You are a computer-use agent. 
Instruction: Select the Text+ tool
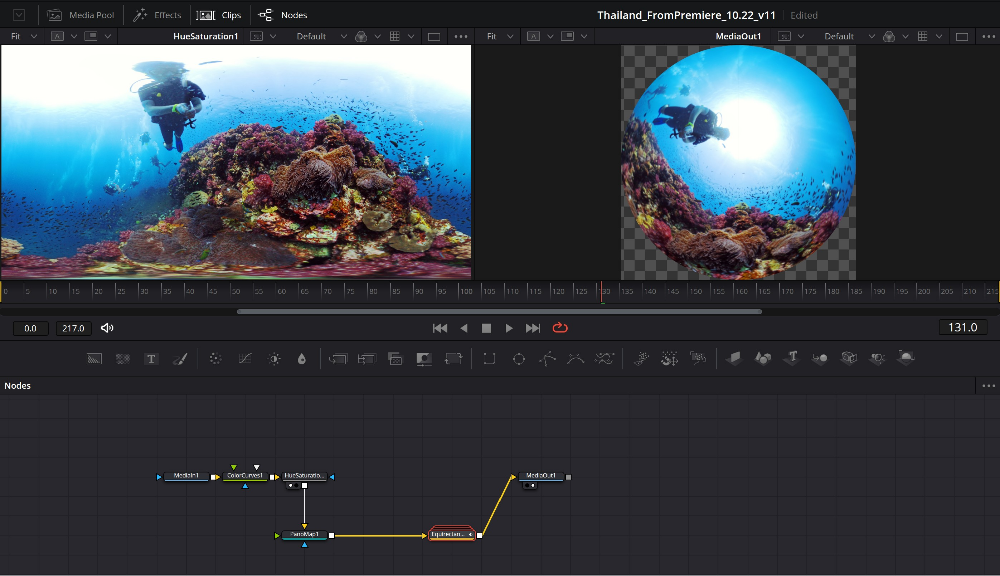(x=151, y=358)
